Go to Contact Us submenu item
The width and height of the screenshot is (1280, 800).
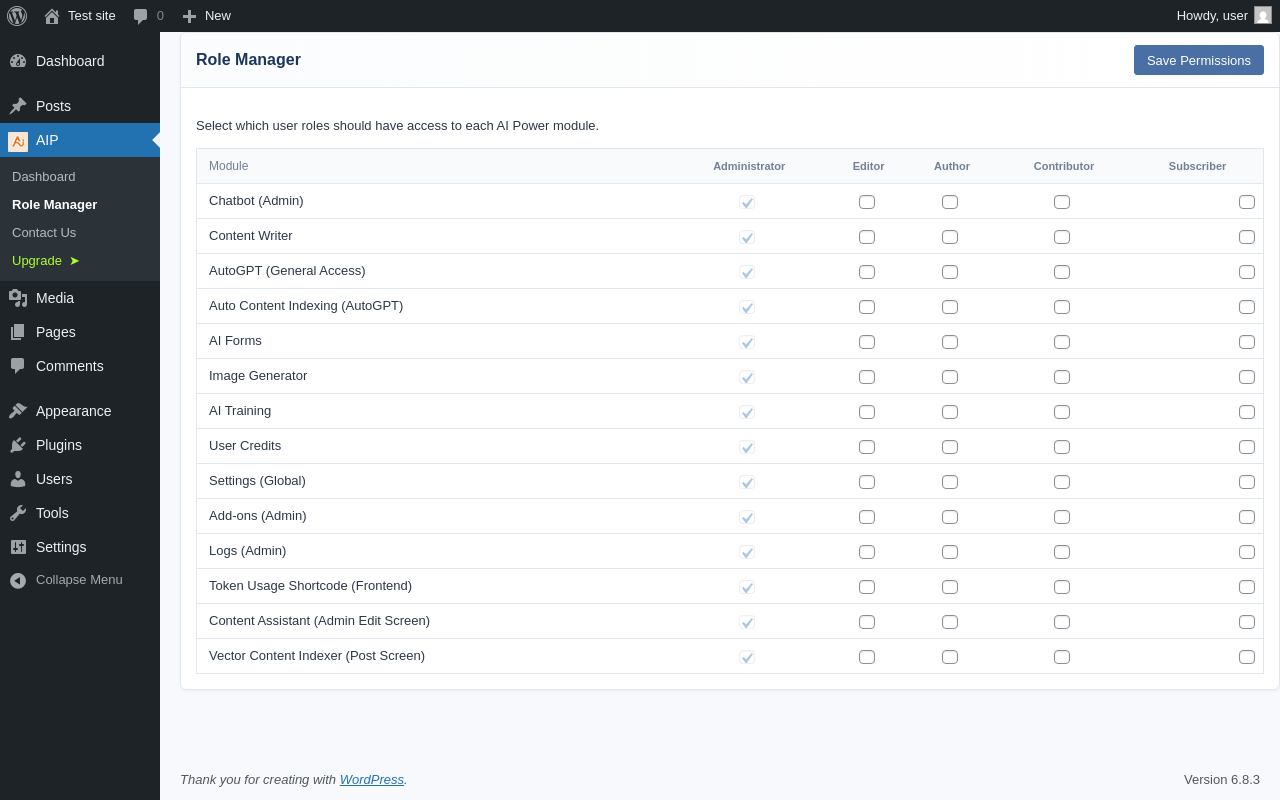pos(44,233)
